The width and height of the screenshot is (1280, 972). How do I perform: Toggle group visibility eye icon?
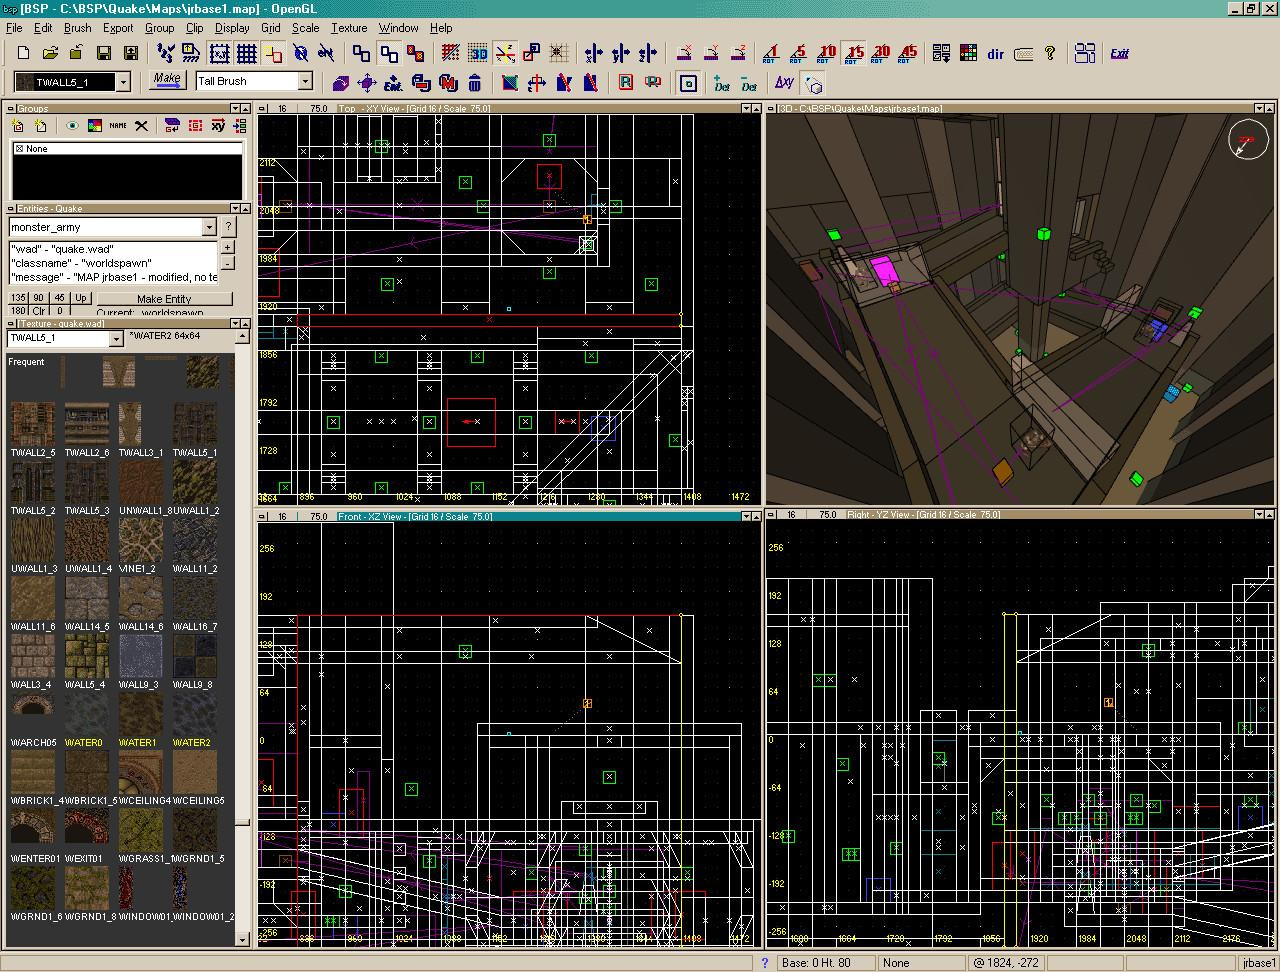pyautogui.click(x=72, y=126)
